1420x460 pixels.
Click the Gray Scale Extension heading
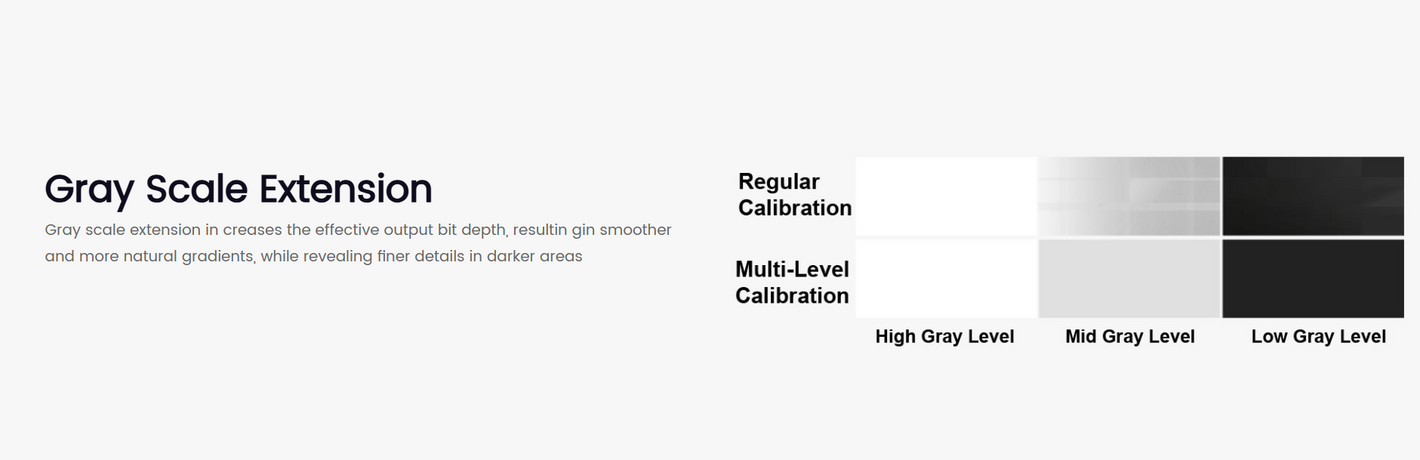[238, 189]
